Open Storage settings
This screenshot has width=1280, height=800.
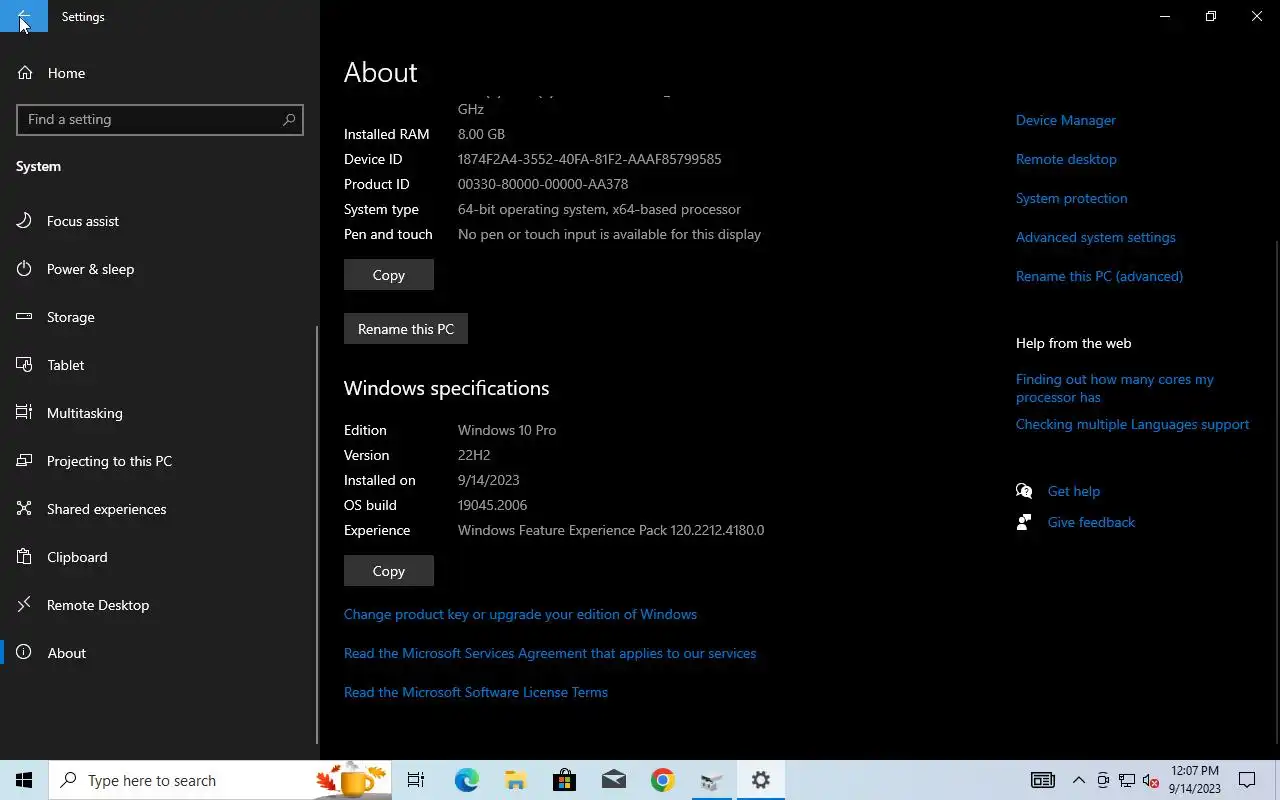pyautogui.click(x=160, y=317)
